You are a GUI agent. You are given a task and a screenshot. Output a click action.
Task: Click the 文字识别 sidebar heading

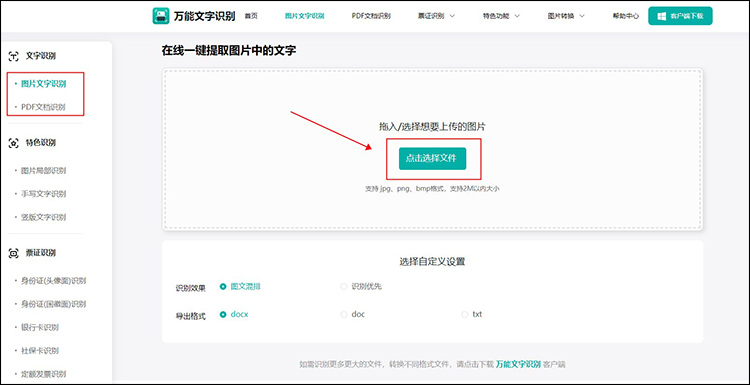pyautogui.click(x=41, y=56)
